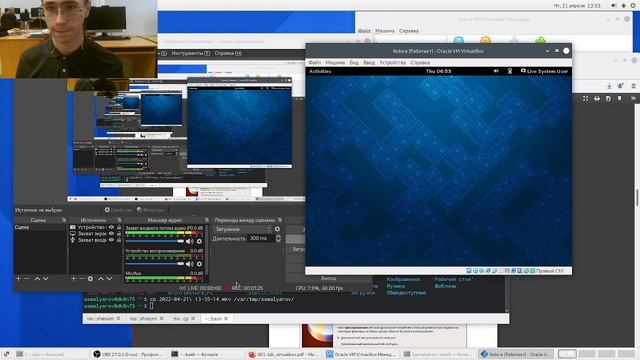Open source properties gear in the Sources panel
The image size is (640, 360).
click(x=90, y=278)
